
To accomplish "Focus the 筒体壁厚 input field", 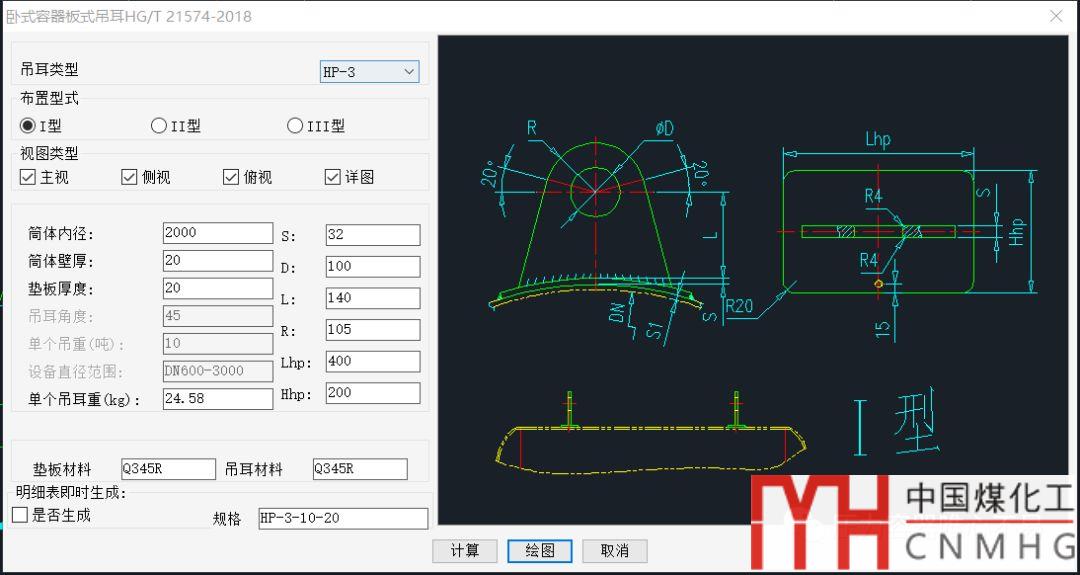I will 217,261.
